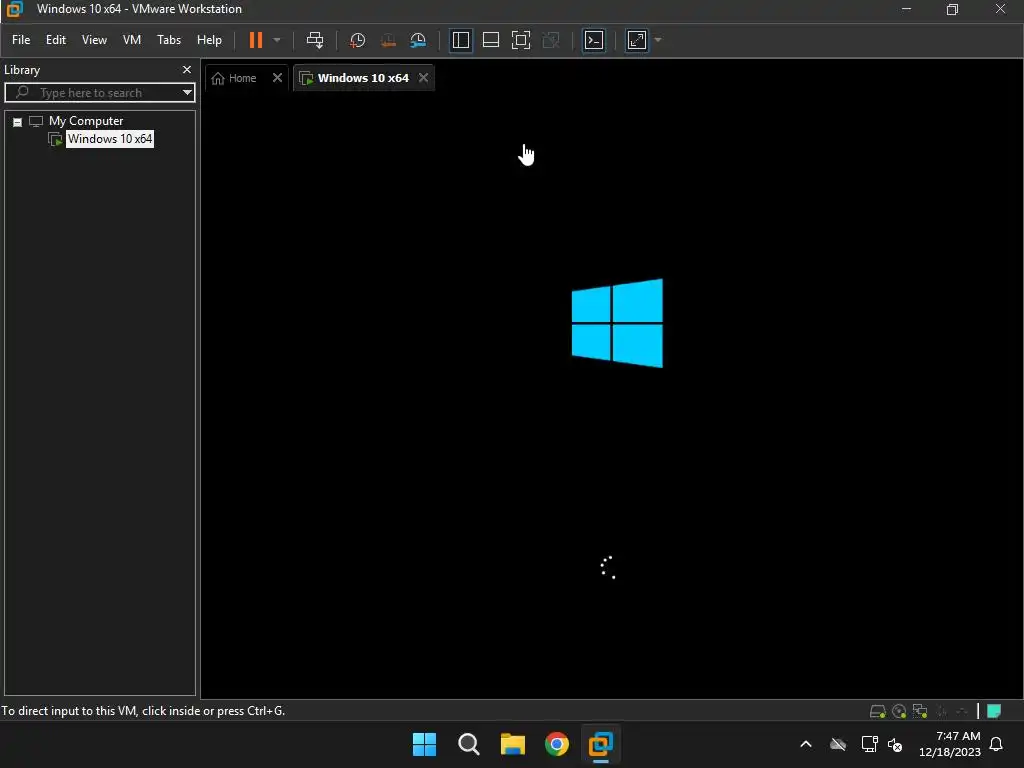
Task: Click inside the VM display area
Action: 611,395
